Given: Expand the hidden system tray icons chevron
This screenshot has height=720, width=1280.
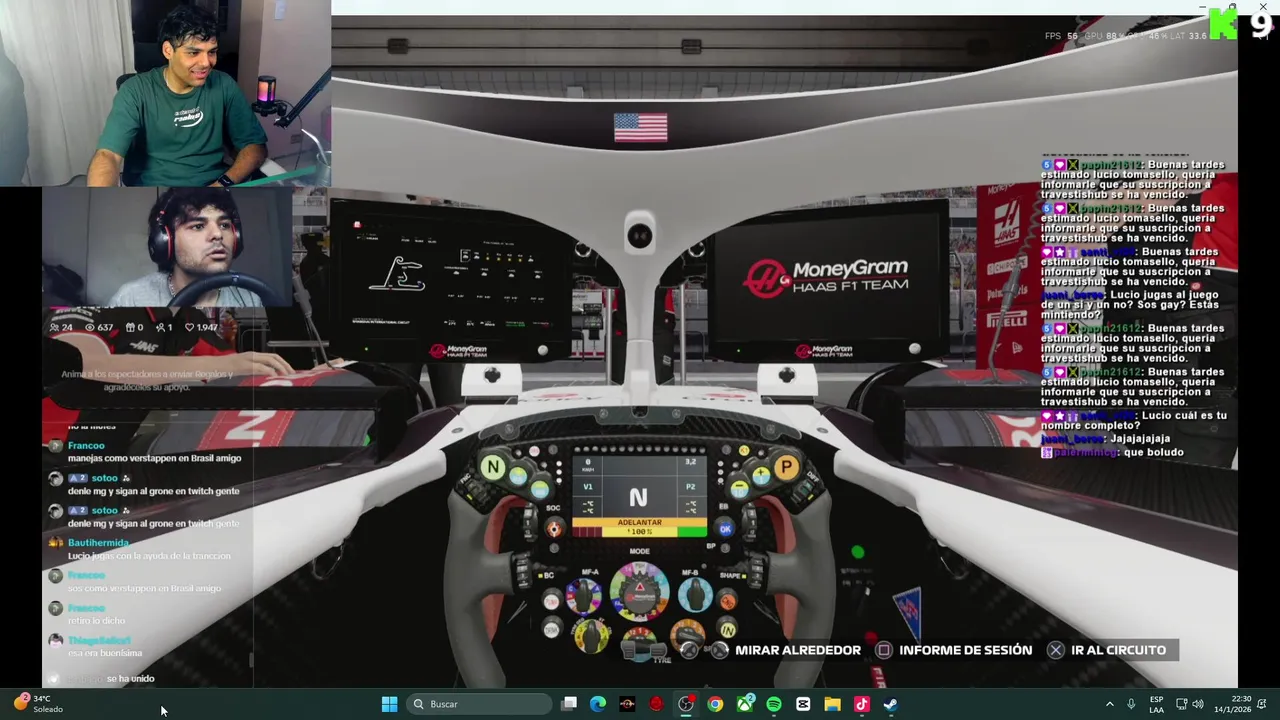Looking at the screenshot, I should click(x=1109, y=704).
